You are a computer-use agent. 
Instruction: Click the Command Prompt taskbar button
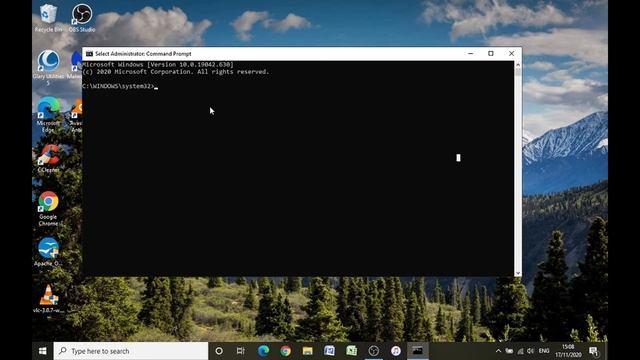[x=418, y=351]
